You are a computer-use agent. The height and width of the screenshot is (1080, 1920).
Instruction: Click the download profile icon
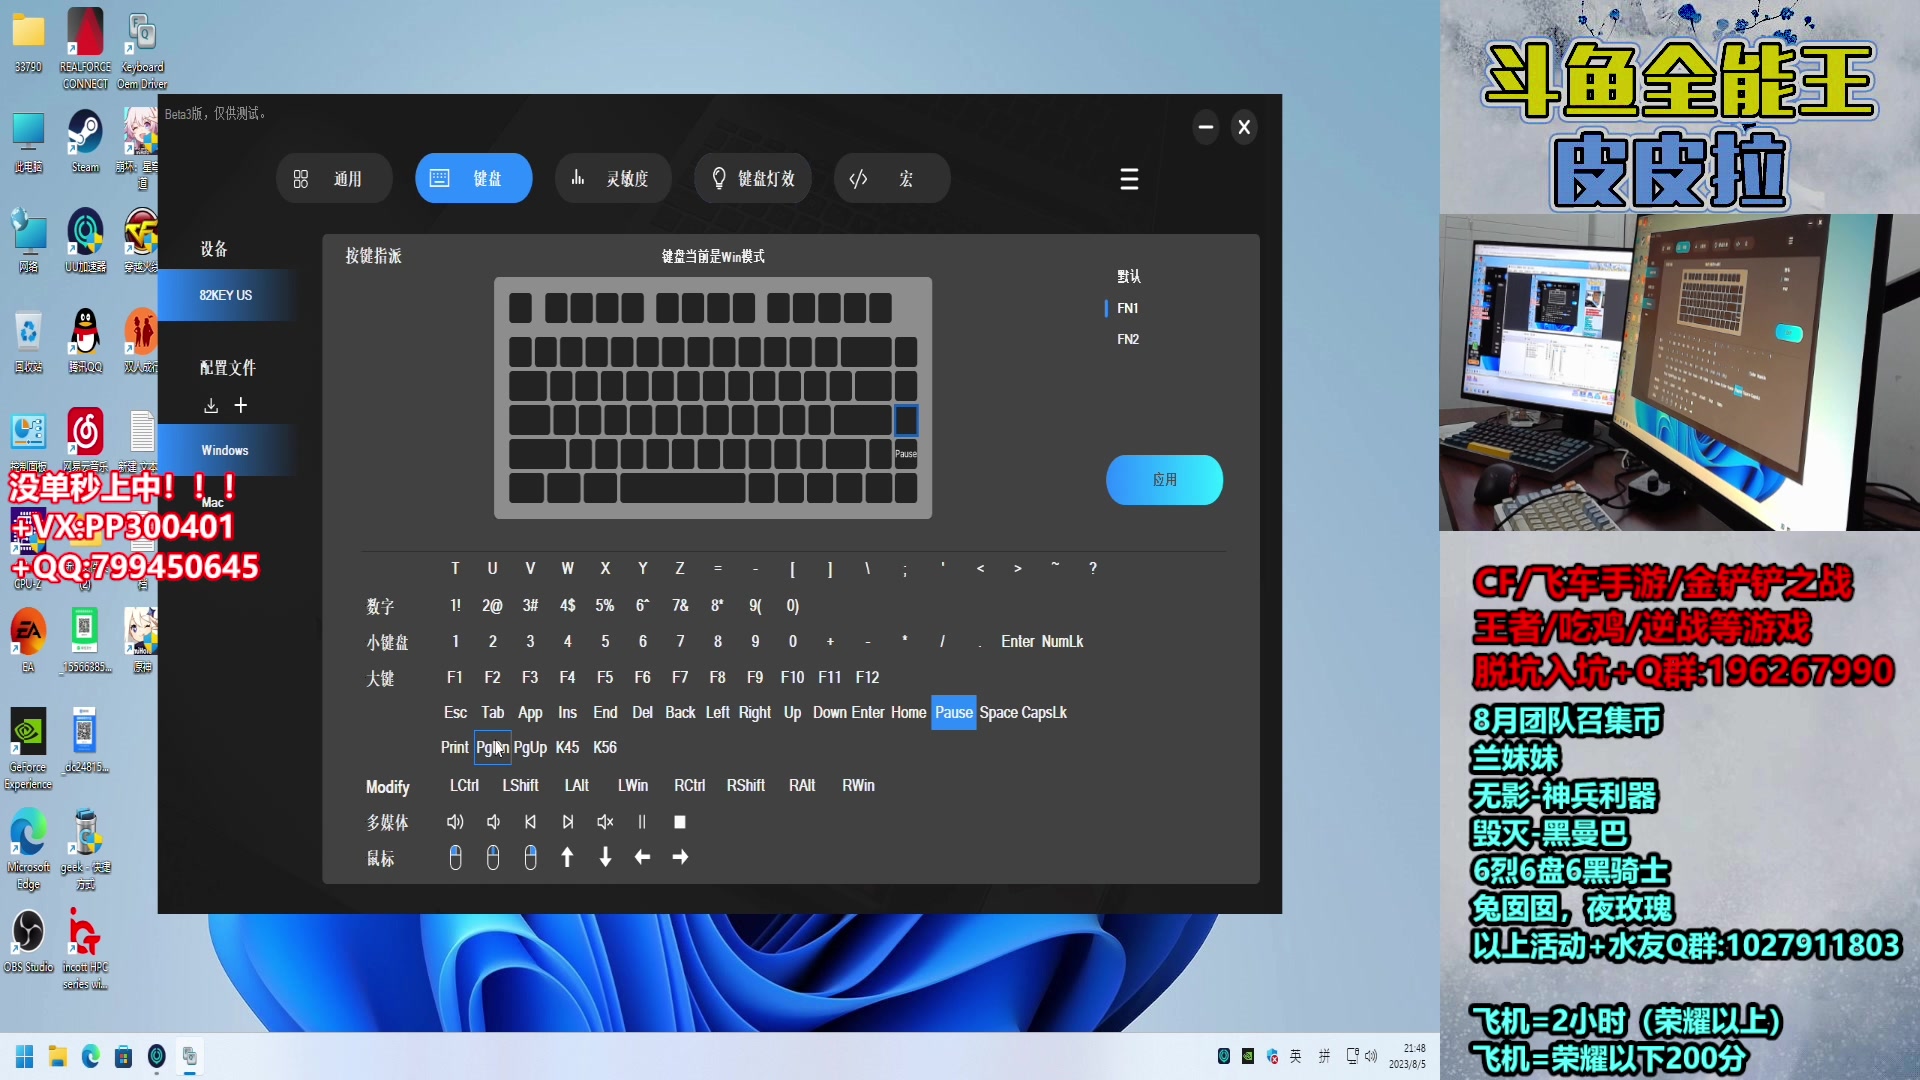point(211,405)
